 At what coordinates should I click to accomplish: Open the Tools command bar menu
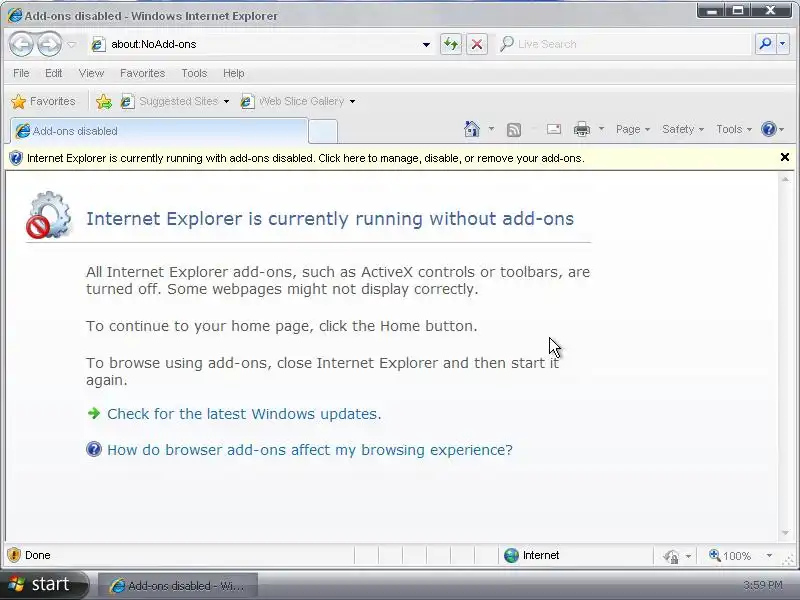tap(734, 130)
